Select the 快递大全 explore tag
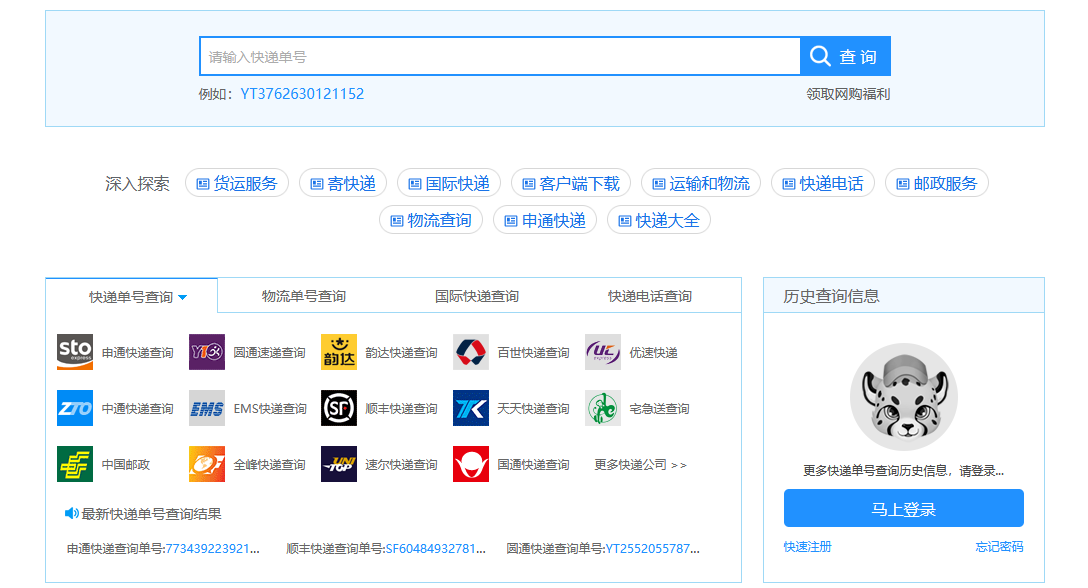Viewport: 1088px width, 588px height. [659, 221]
